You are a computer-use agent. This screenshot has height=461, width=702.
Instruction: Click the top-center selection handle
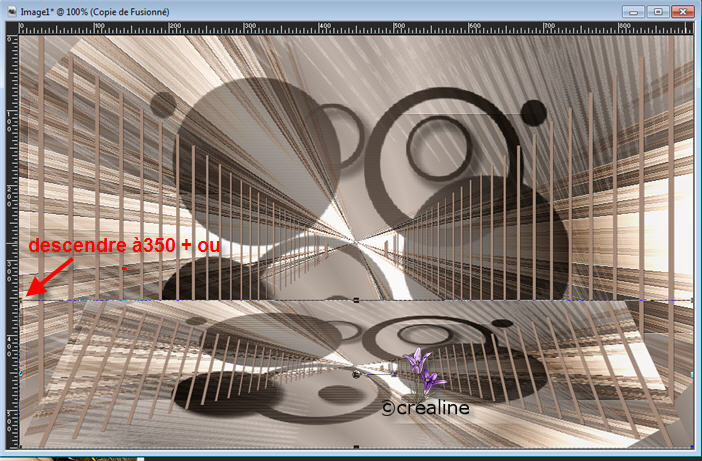(357, 300)
